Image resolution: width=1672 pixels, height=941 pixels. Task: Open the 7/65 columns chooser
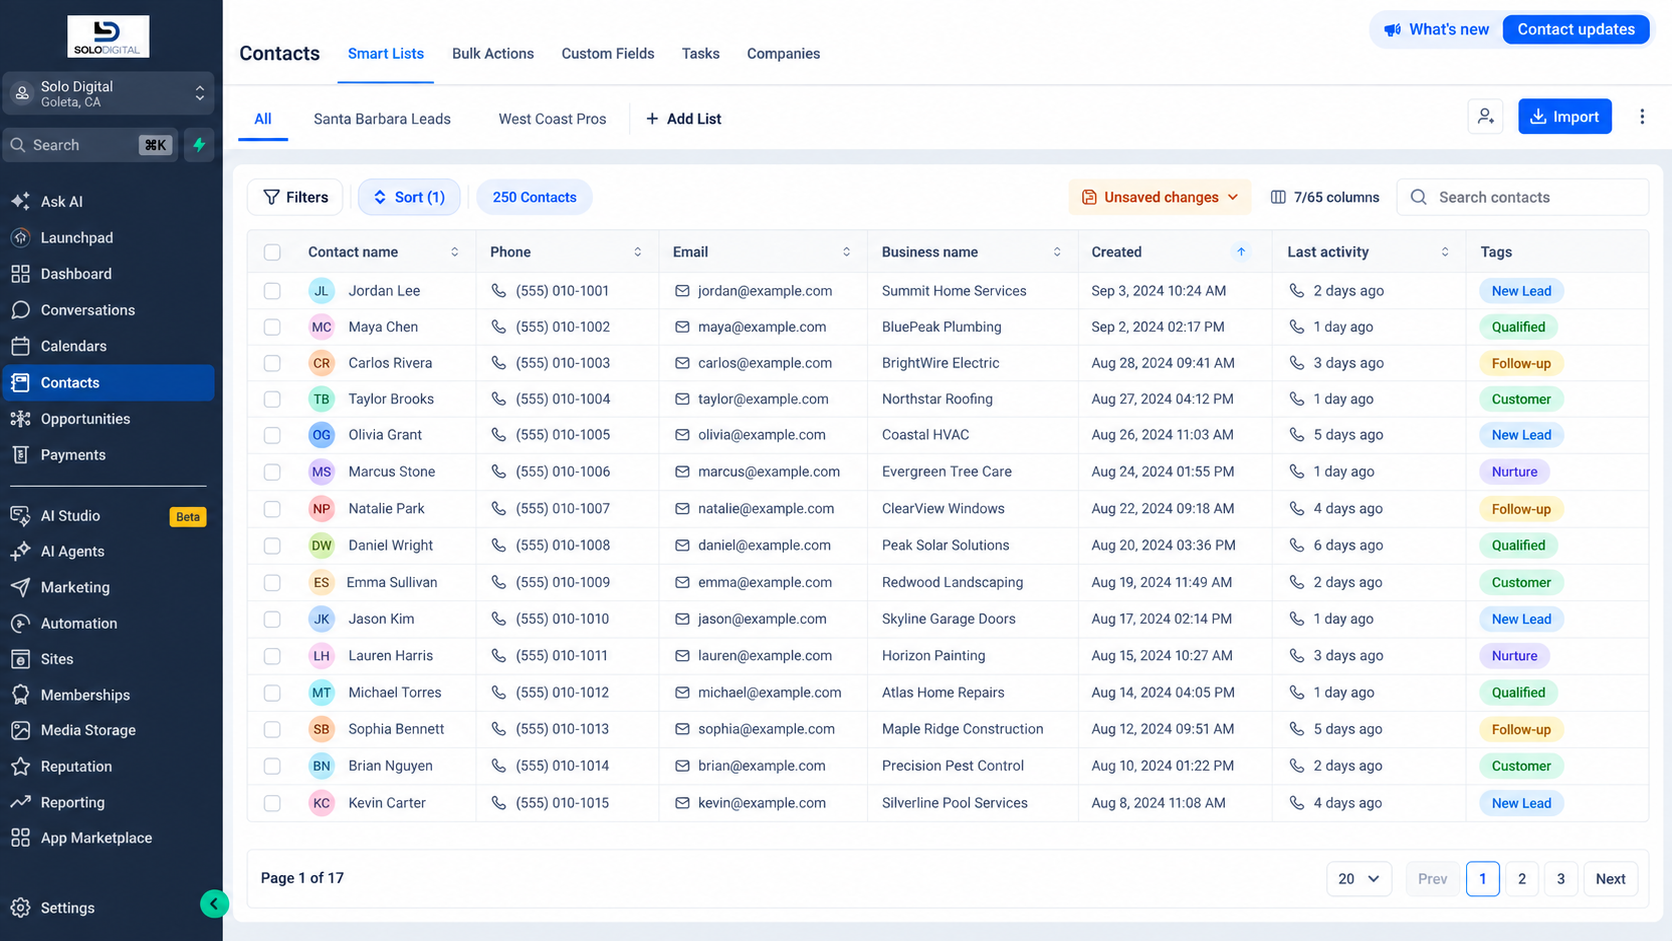[1324, 197]
